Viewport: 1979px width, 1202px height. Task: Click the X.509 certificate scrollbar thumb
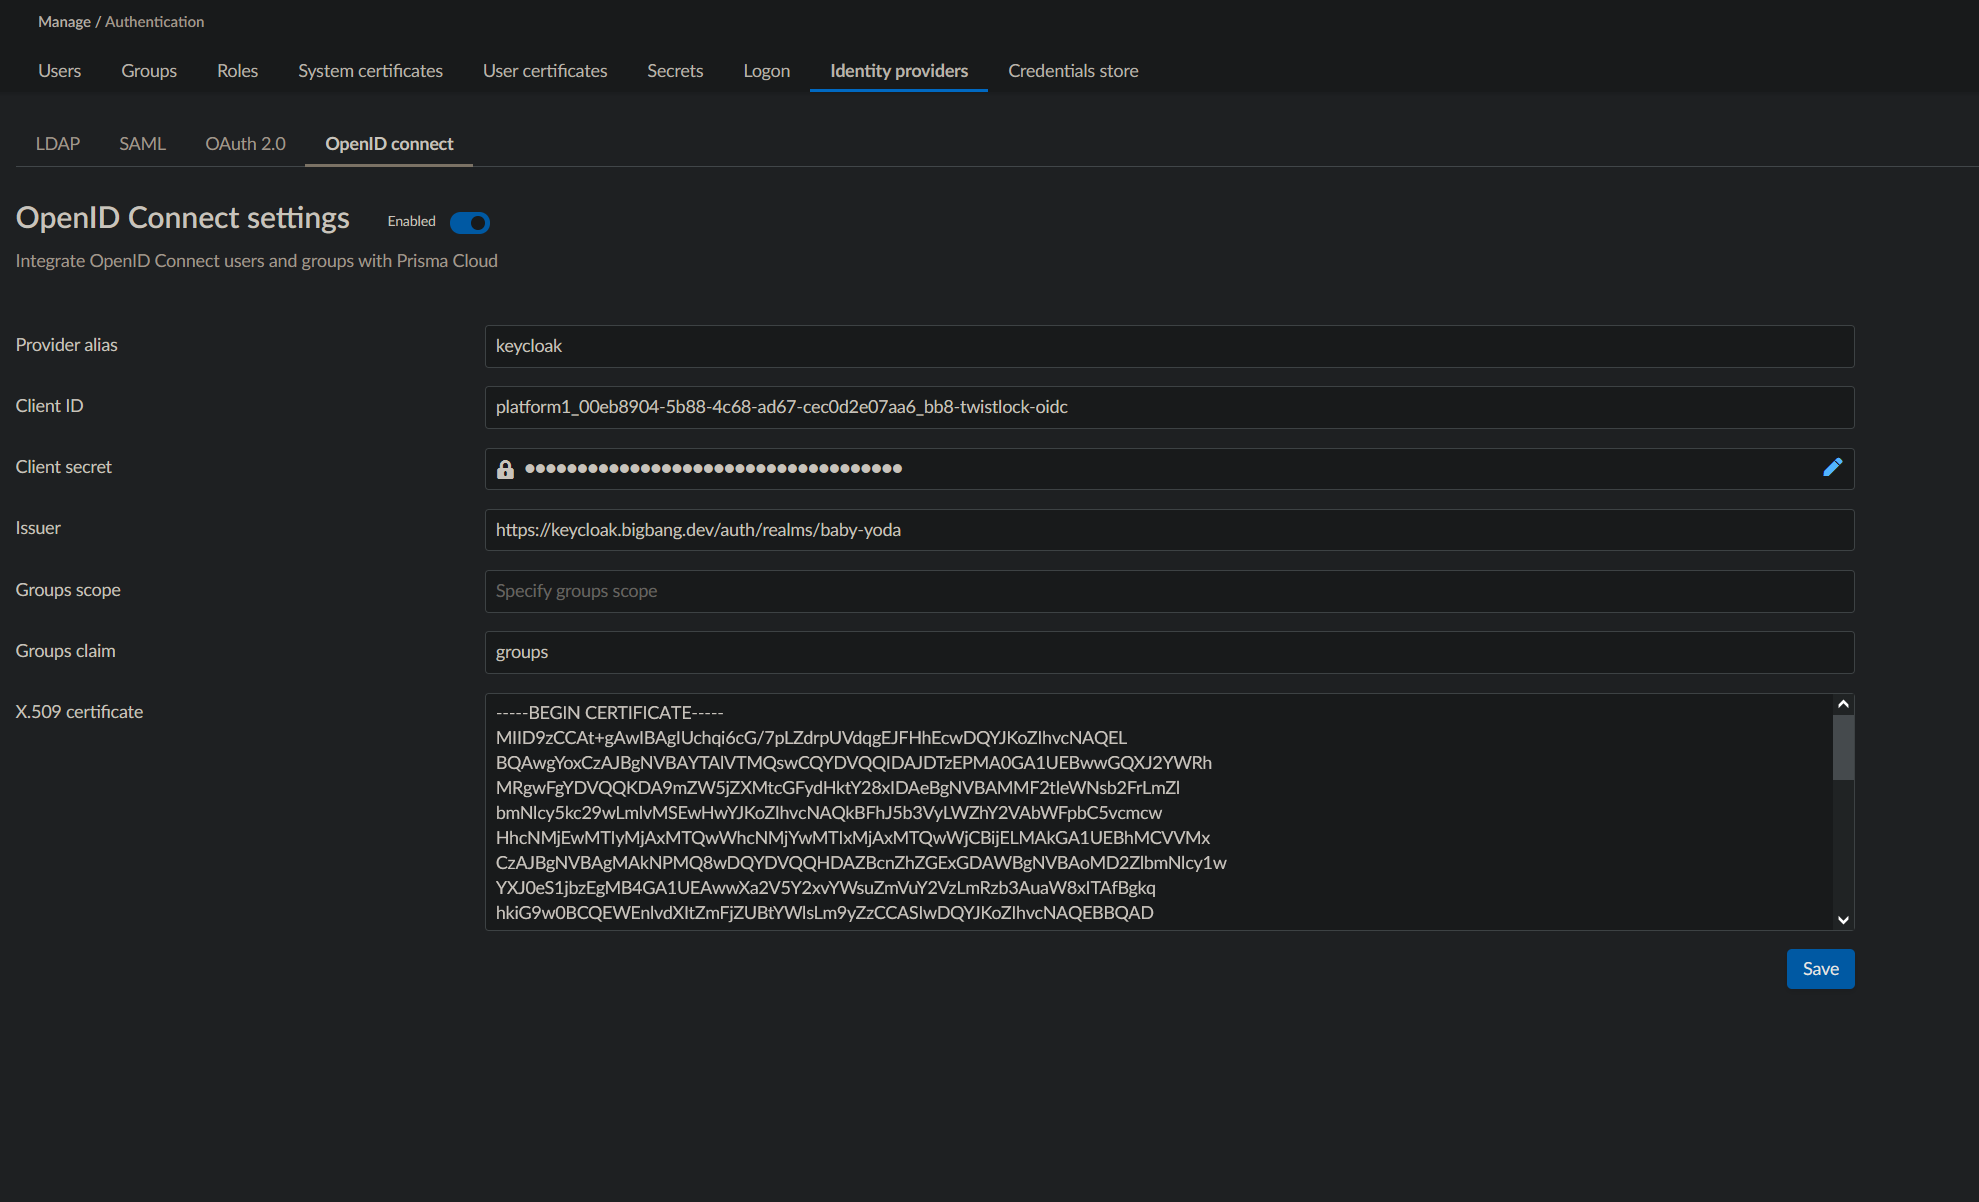pos(1842,745)
